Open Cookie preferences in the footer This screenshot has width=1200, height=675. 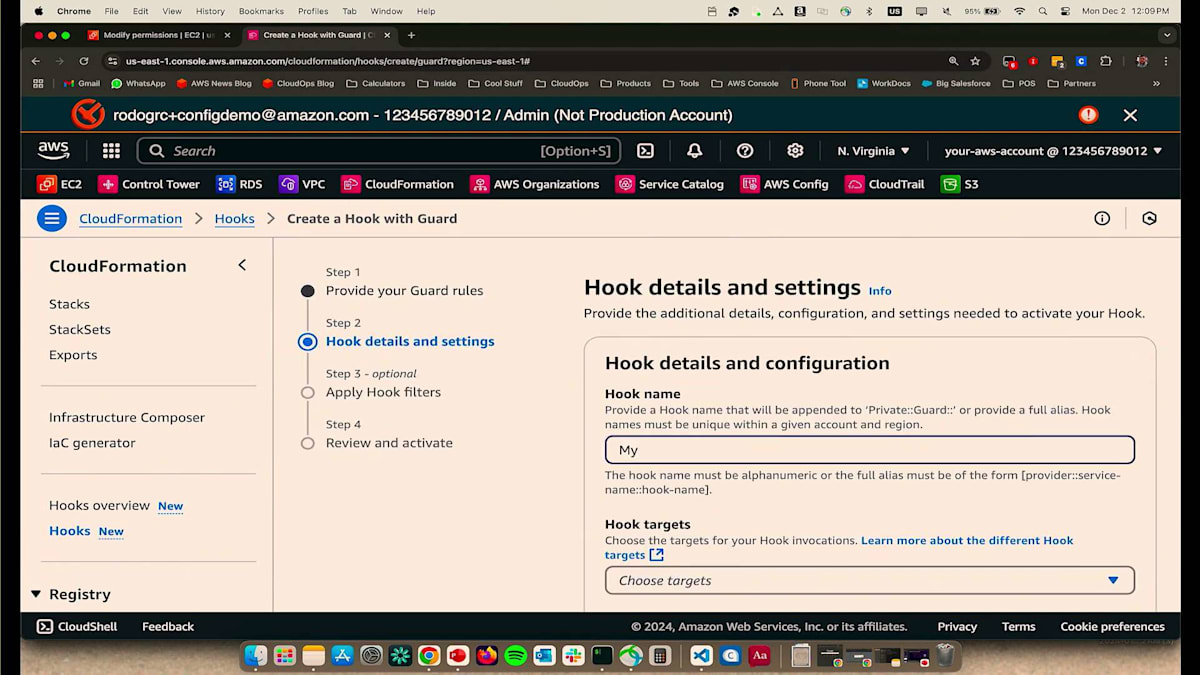(1113, 627)
